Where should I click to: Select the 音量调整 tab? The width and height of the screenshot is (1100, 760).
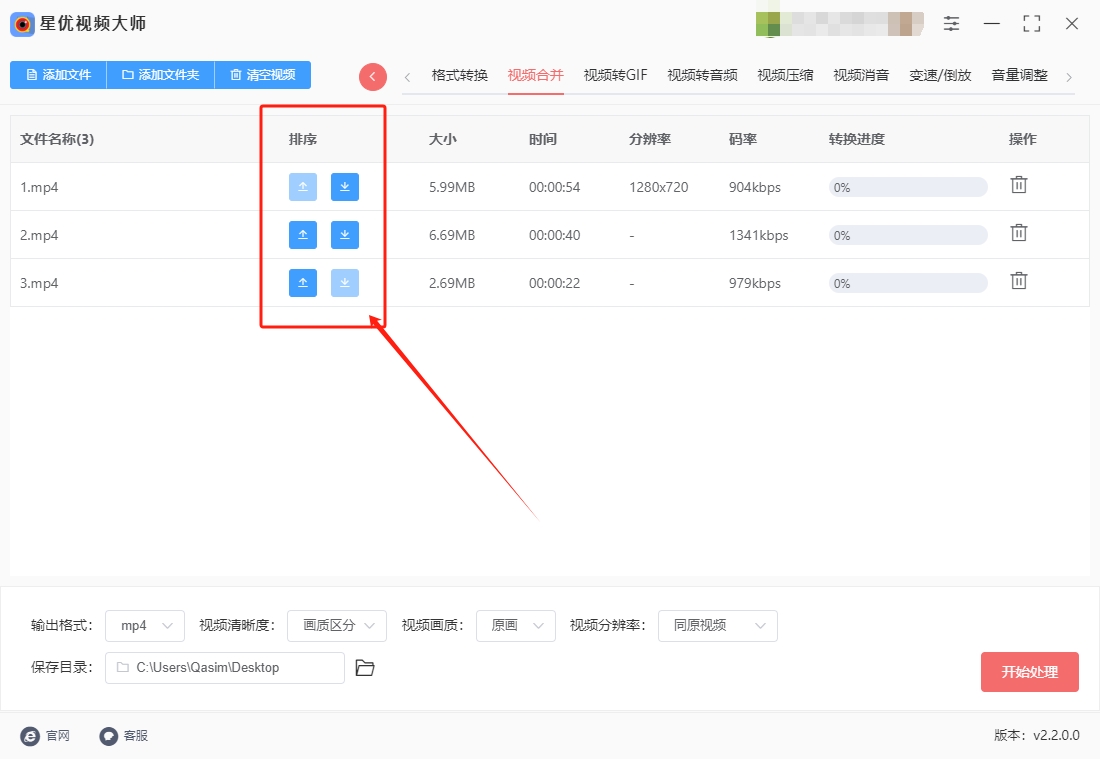pos(1019,75)
